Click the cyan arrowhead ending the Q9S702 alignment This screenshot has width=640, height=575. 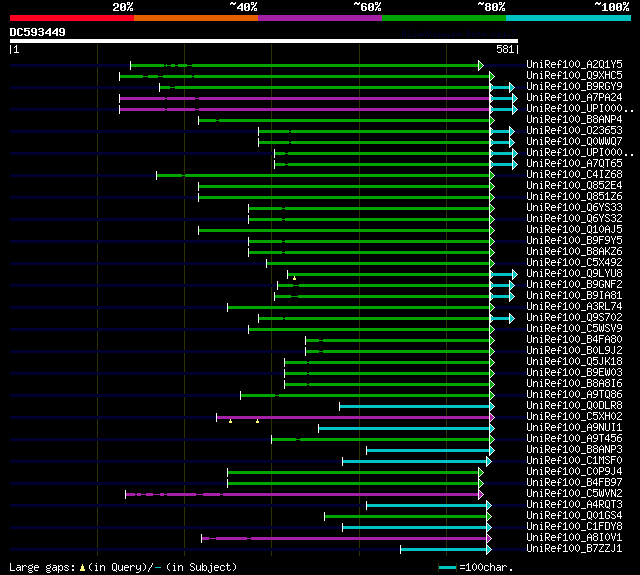[512, 318]
